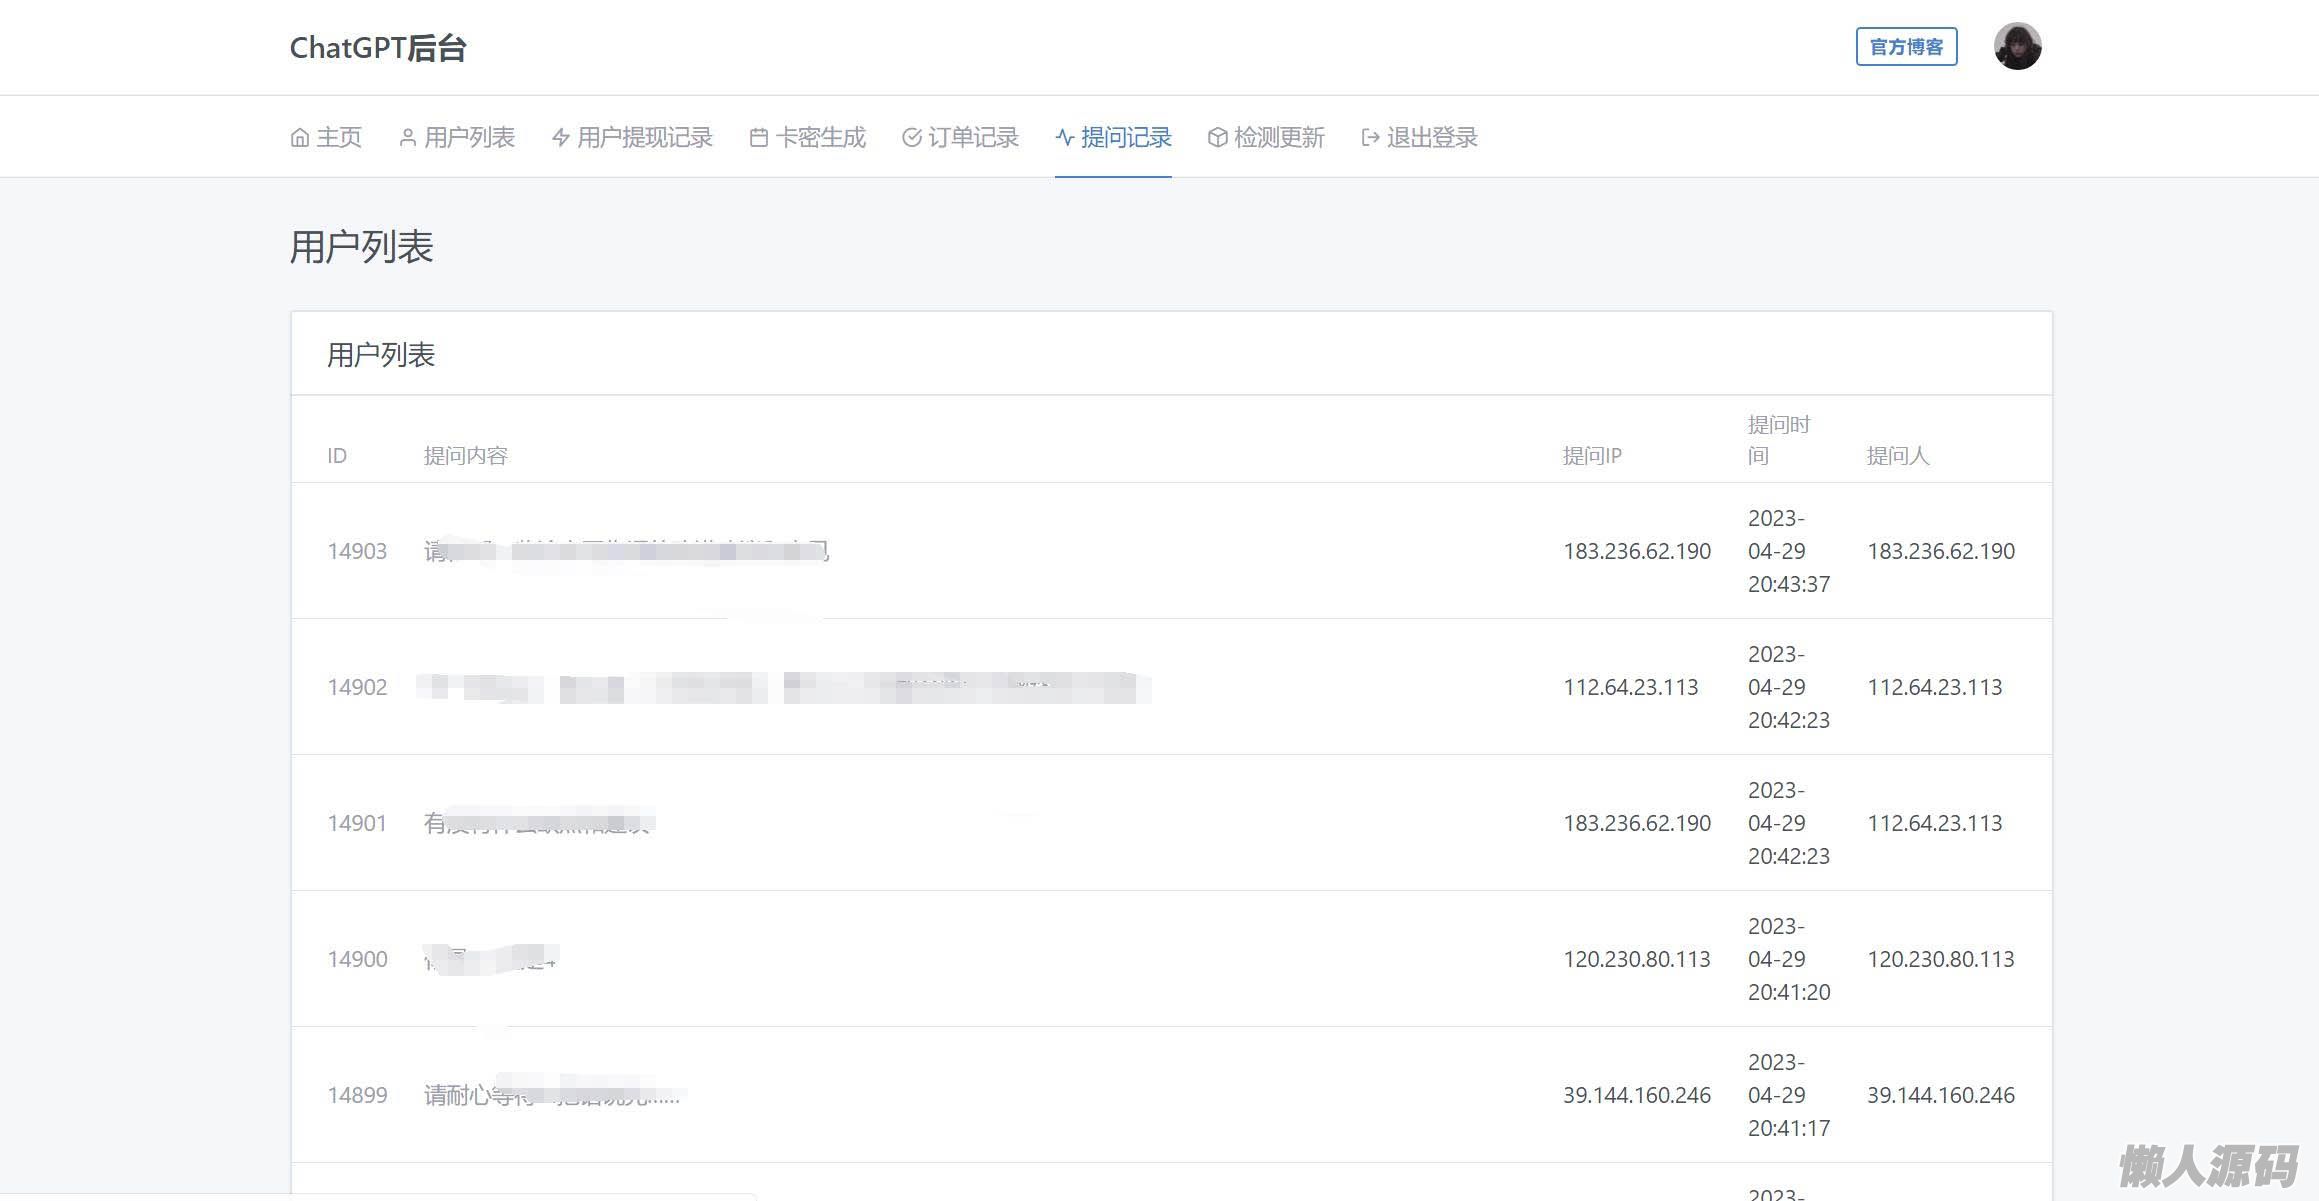Image resolution: width=2319 pixels, height=1201 pixels.
Task: Open the user avatar in the header
Action: coord(2017,47)
